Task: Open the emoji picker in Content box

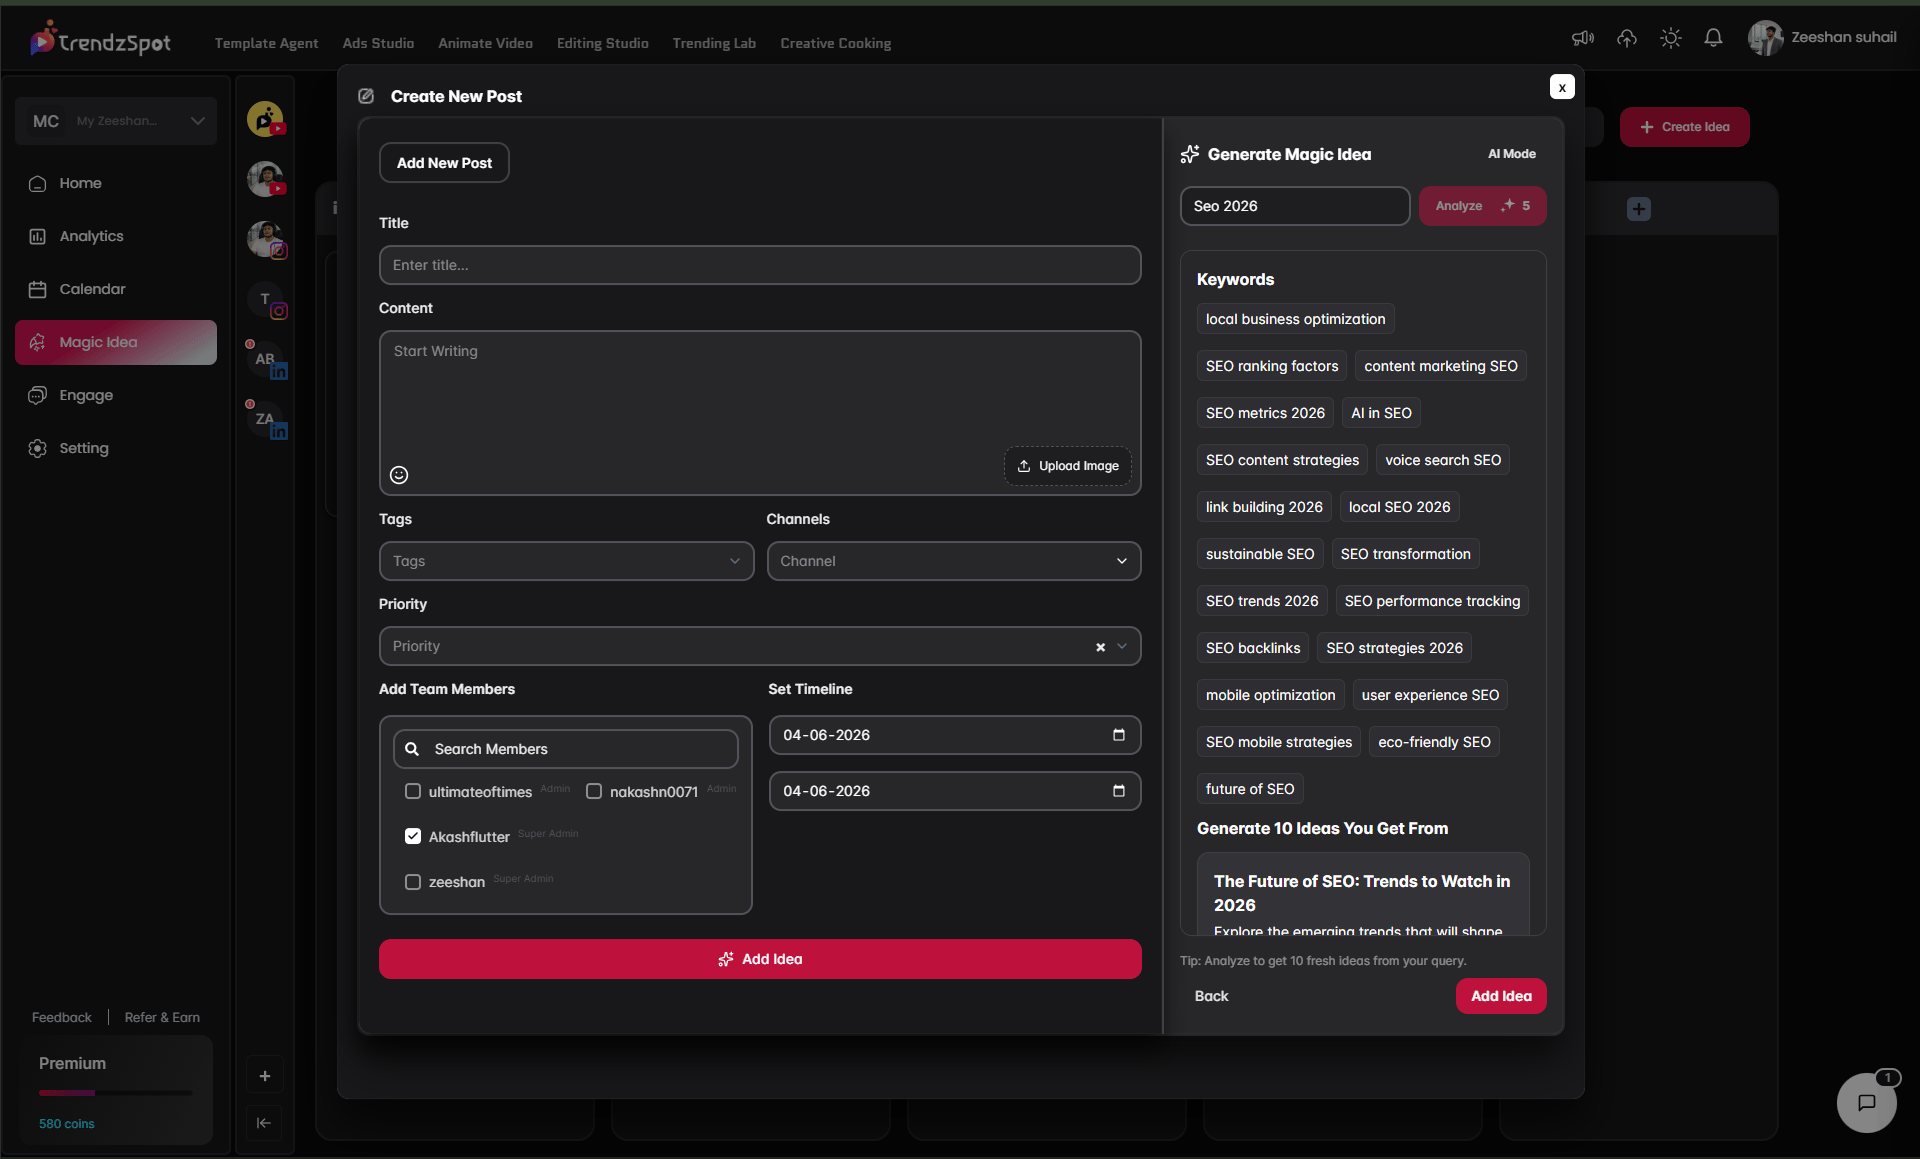Action: pyautogui.click(x=399, y=475)
